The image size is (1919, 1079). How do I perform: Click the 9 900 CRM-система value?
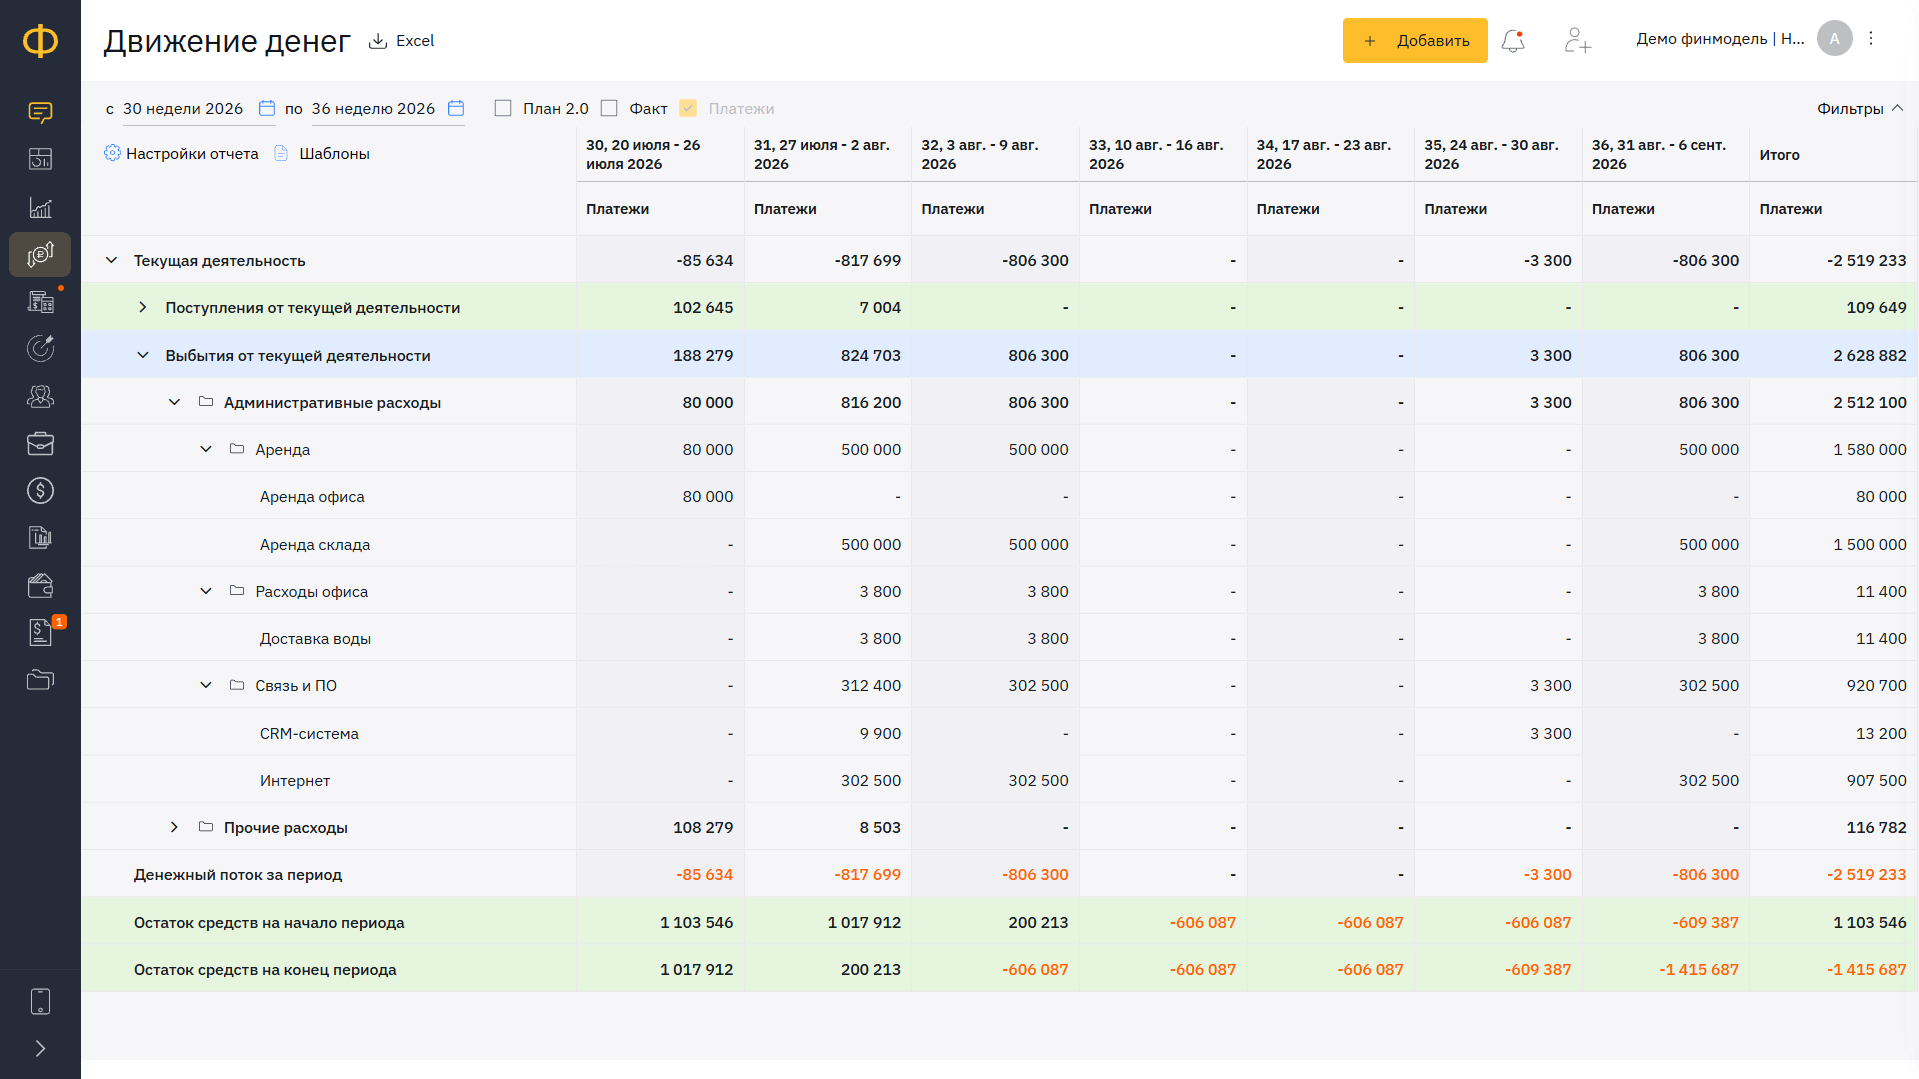pyautogui.click(x=880, y=733)
